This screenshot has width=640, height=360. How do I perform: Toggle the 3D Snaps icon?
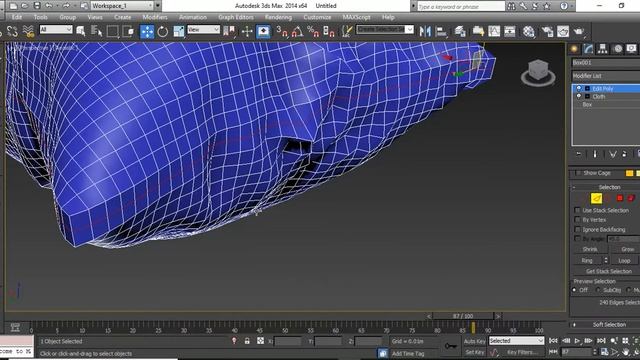[282, 31]
